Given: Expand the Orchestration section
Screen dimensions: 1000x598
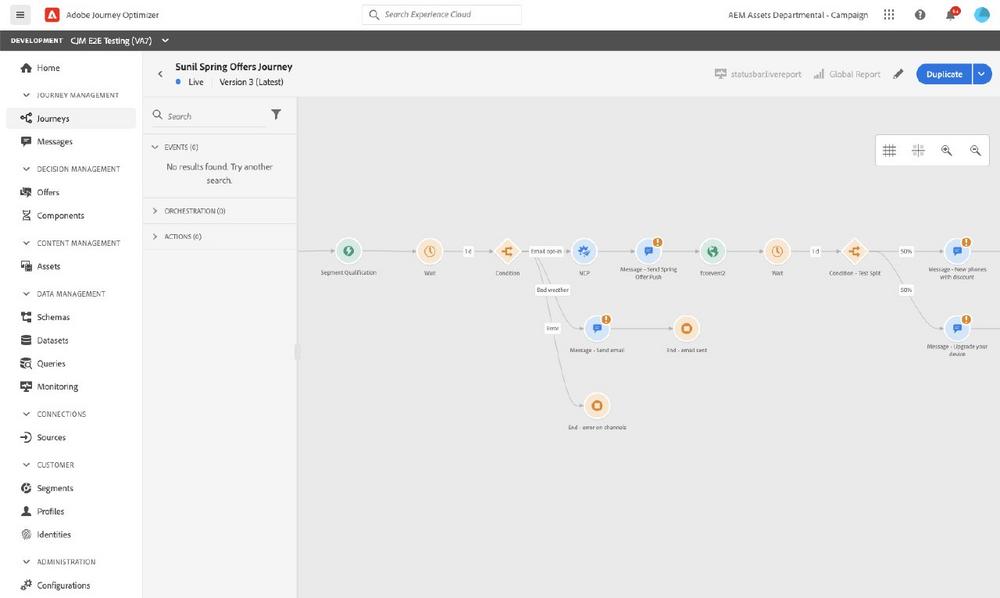Looking at the screenshot, I should (x=155, y=211).
